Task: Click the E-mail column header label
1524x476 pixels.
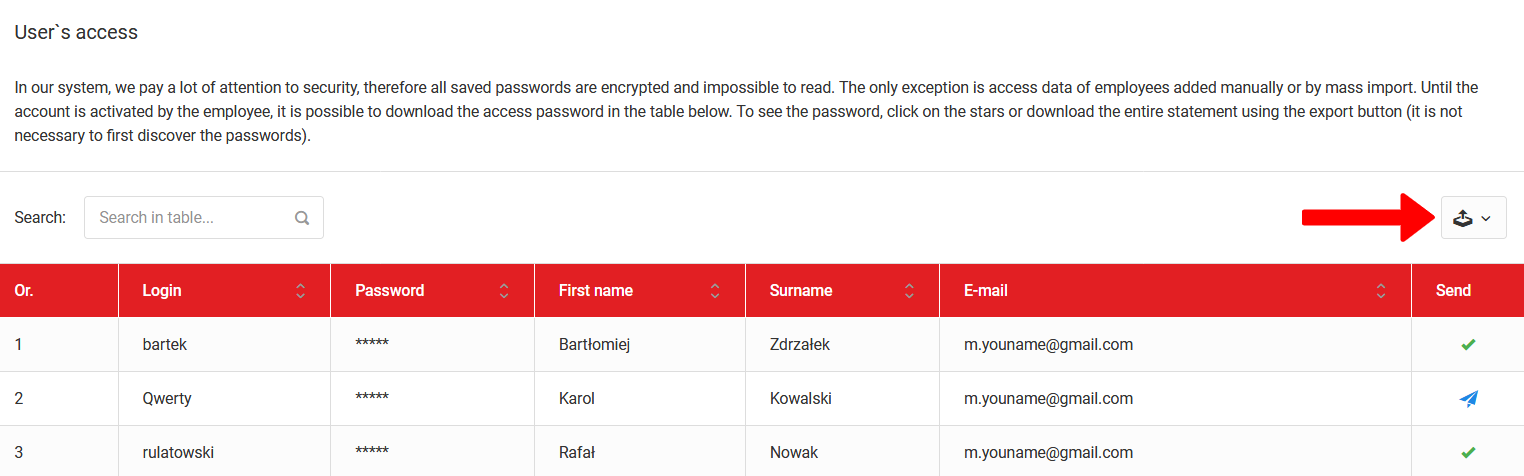Action: pyautogui.click(x=986, y=291)
